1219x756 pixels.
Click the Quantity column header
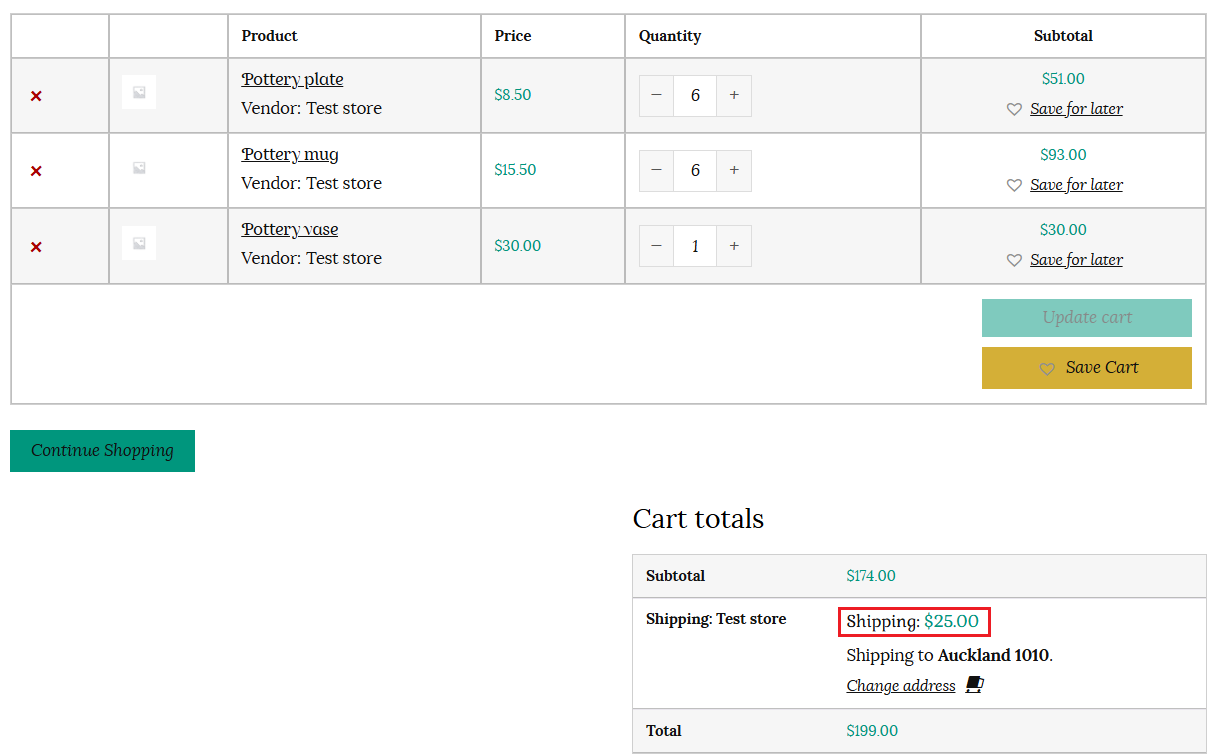click(x=670, y=36)
